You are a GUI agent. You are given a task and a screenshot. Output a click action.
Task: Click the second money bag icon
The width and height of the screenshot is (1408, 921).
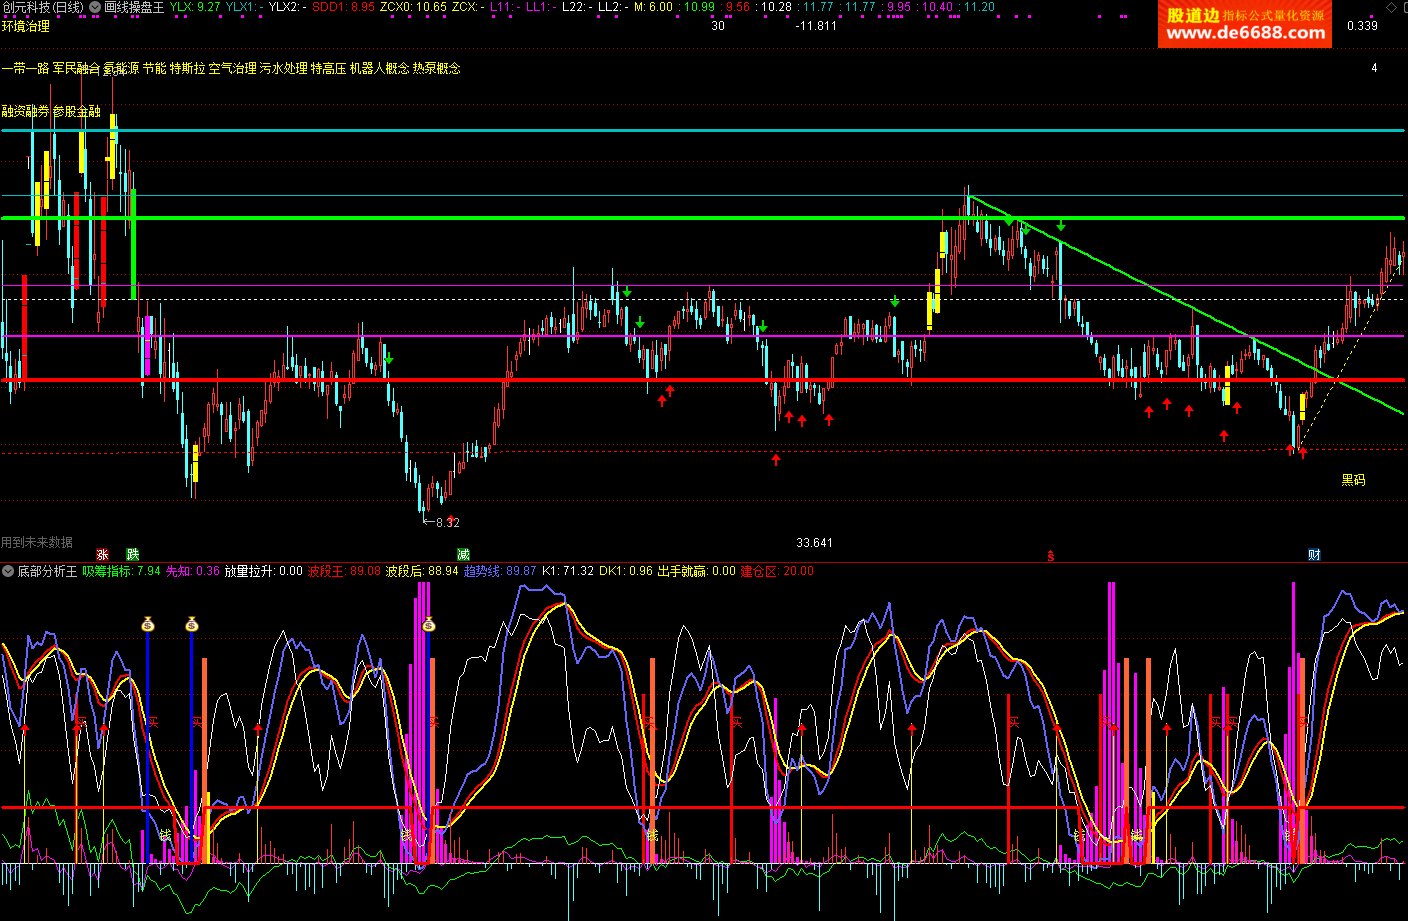192,624
